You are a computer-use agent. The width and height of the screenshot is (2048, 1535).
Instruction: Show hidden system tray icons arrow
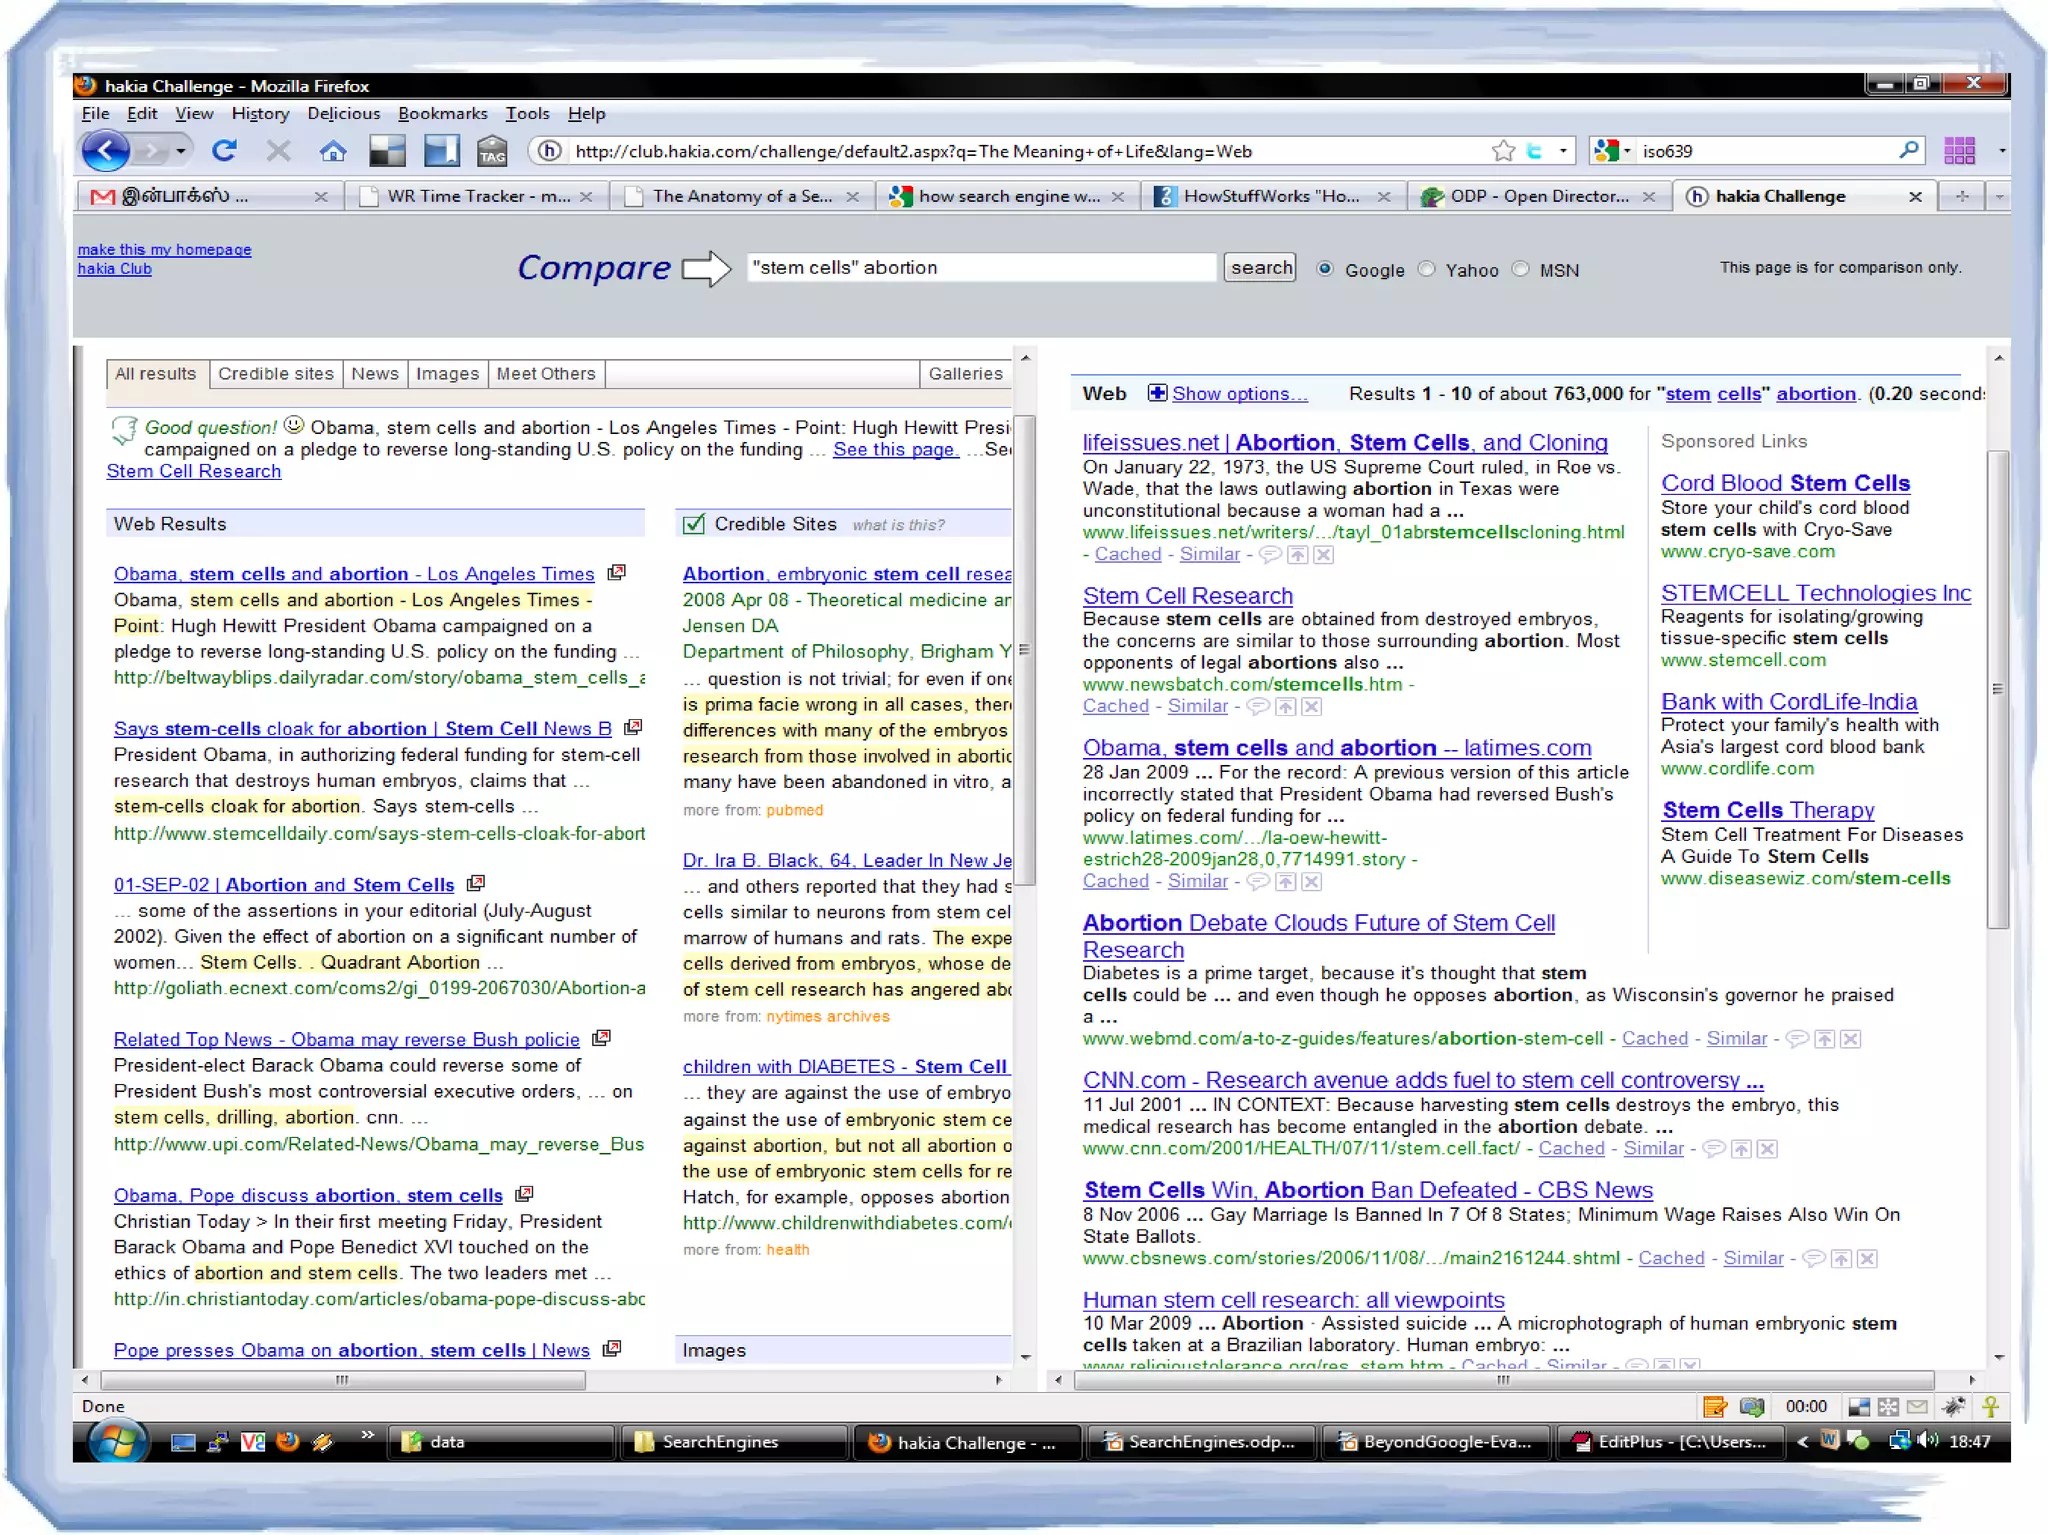coord(1803,1441)
